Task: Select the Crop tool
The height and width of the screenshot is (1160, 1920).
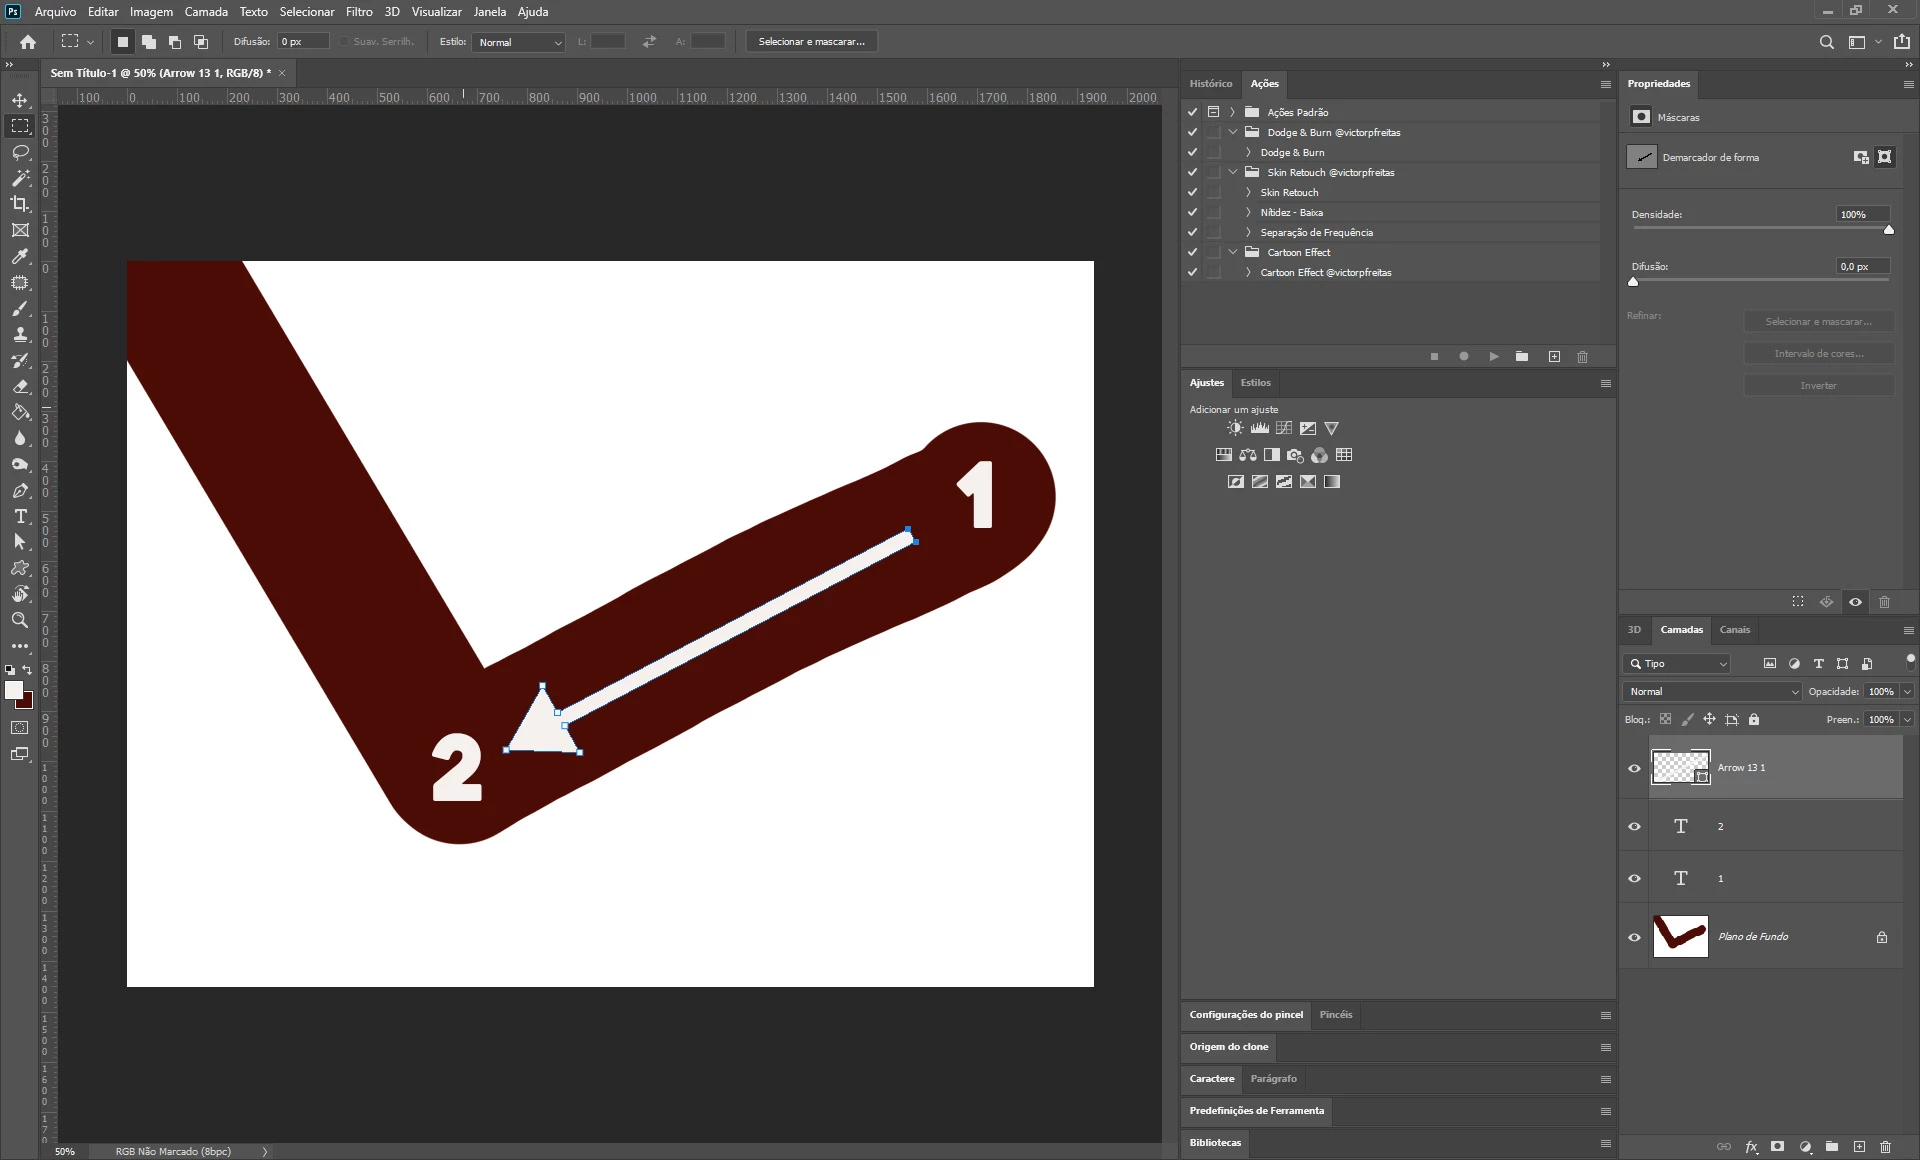Action: click(20, 204)
